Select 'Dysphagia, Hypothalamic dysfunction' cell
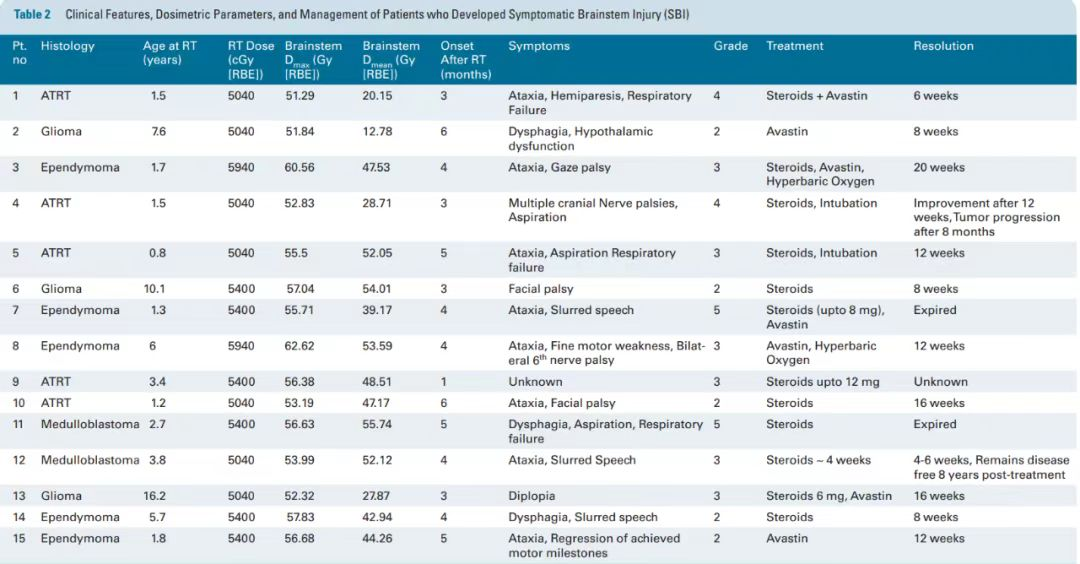 point(581,138)
